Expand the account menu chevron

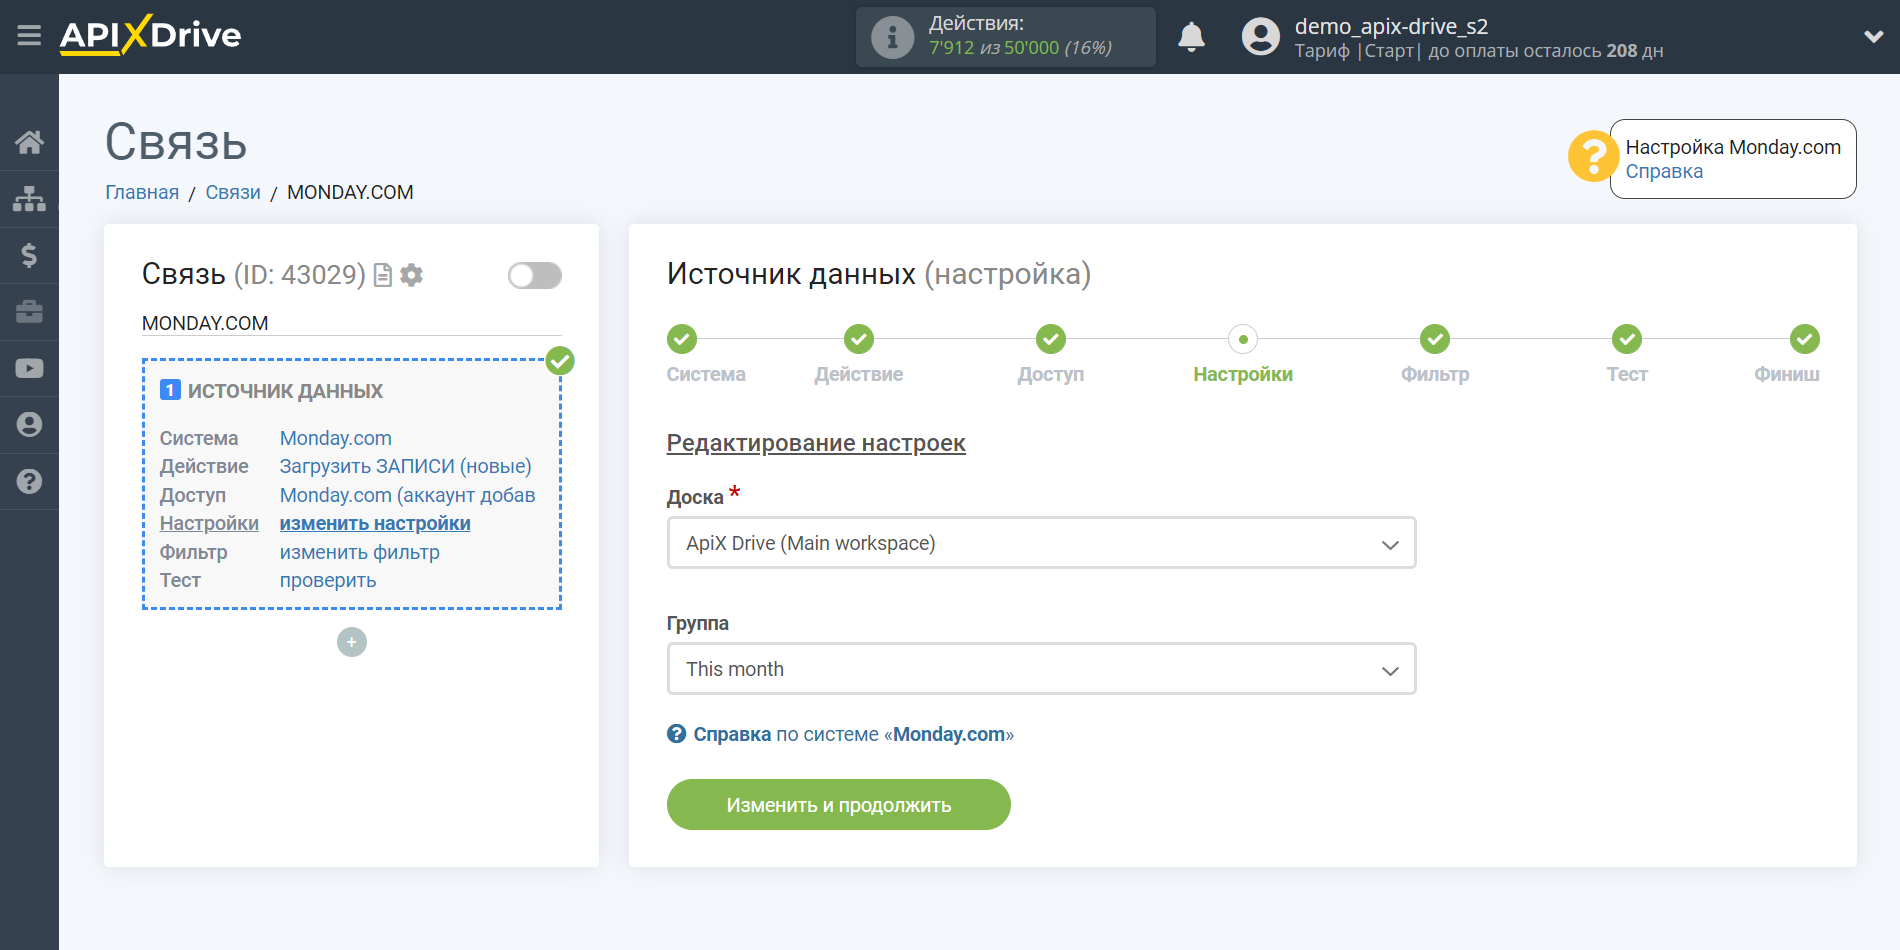point(1873,37)
